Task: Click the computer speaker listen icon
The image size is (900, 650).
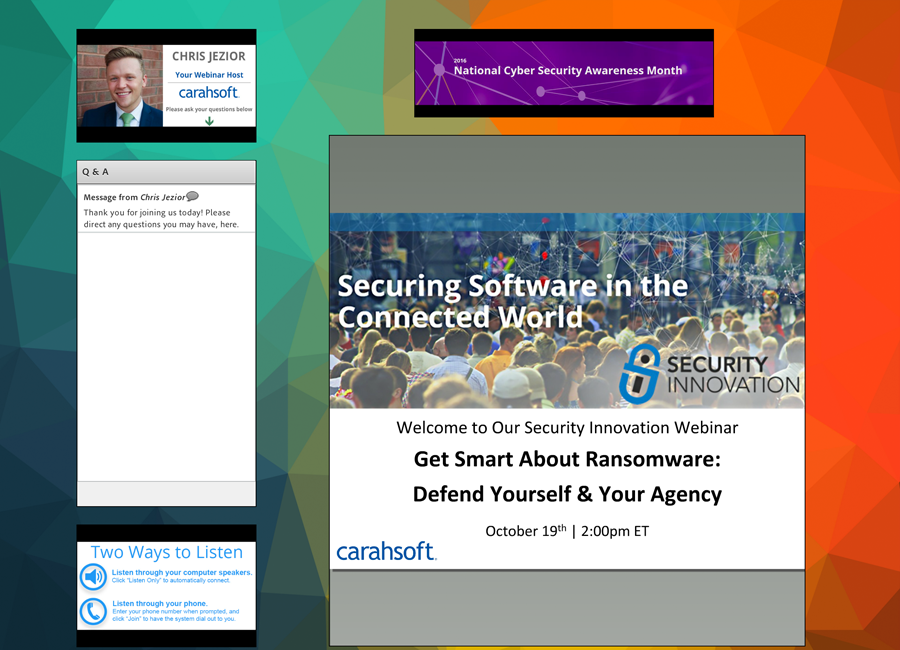Action: click(93, 577)
